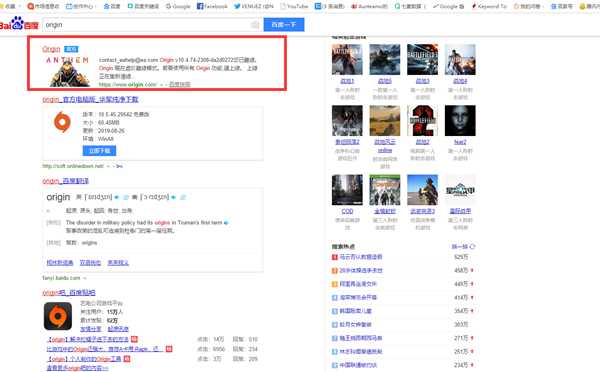Open the COD game thumbnail
Image resolution: width=600 pixels, height=372 pixels.
[347, 190]
